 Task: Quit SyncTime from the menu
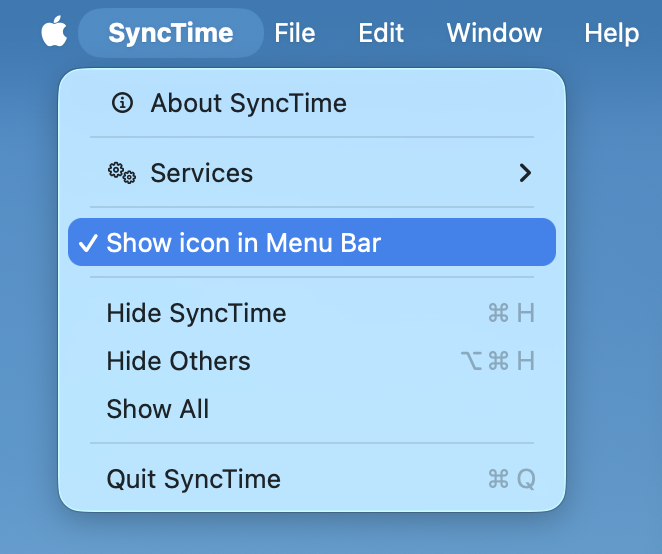(x=193, y=479)
